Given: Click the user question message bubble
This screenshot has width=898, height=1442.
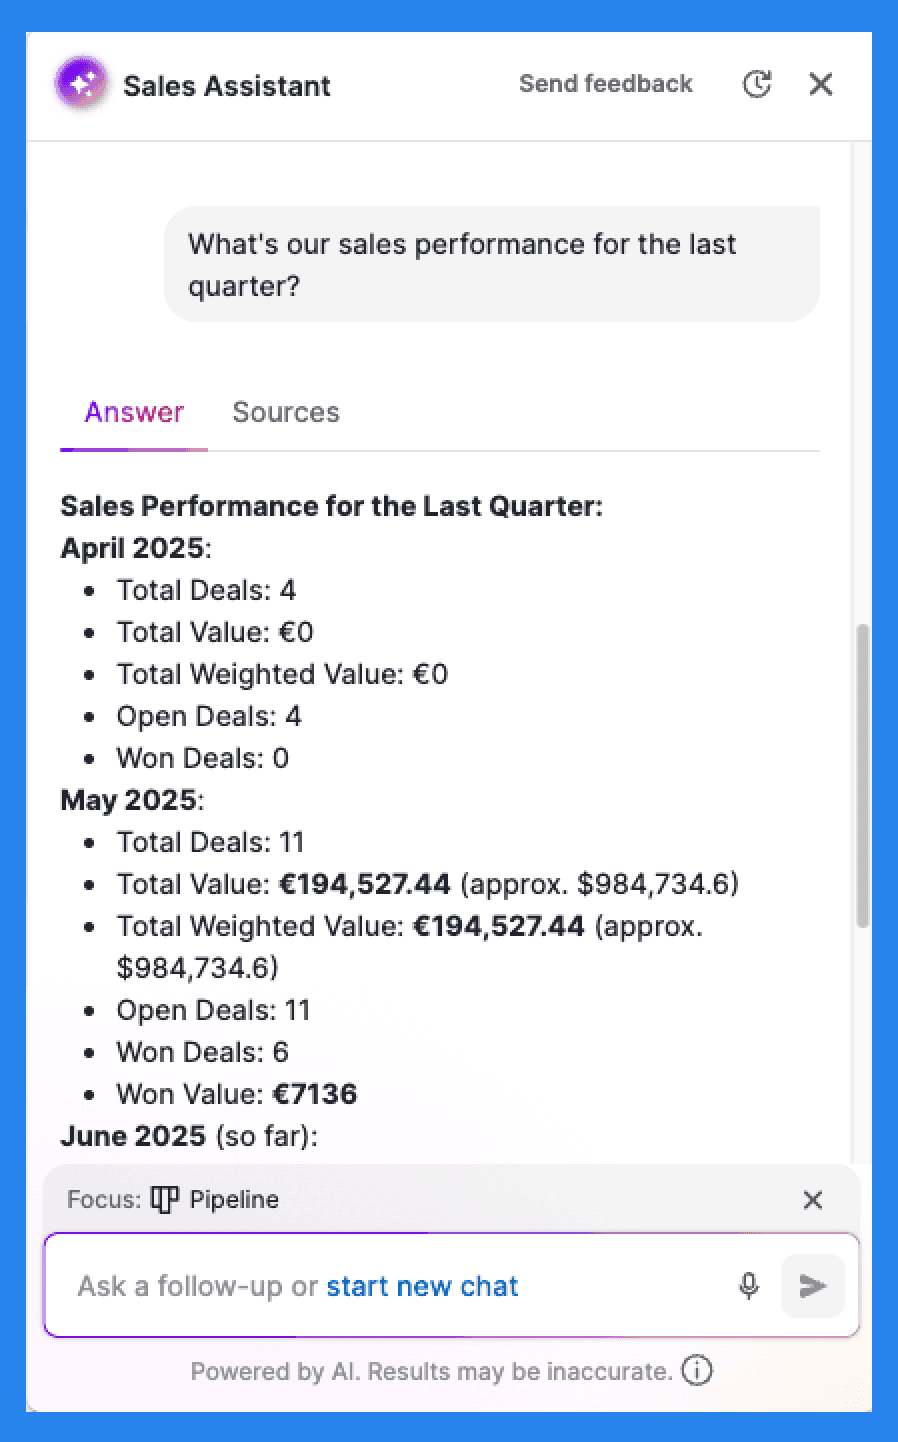Looking at the screenshot, I should pyautogui.click(x=492, y=265).
